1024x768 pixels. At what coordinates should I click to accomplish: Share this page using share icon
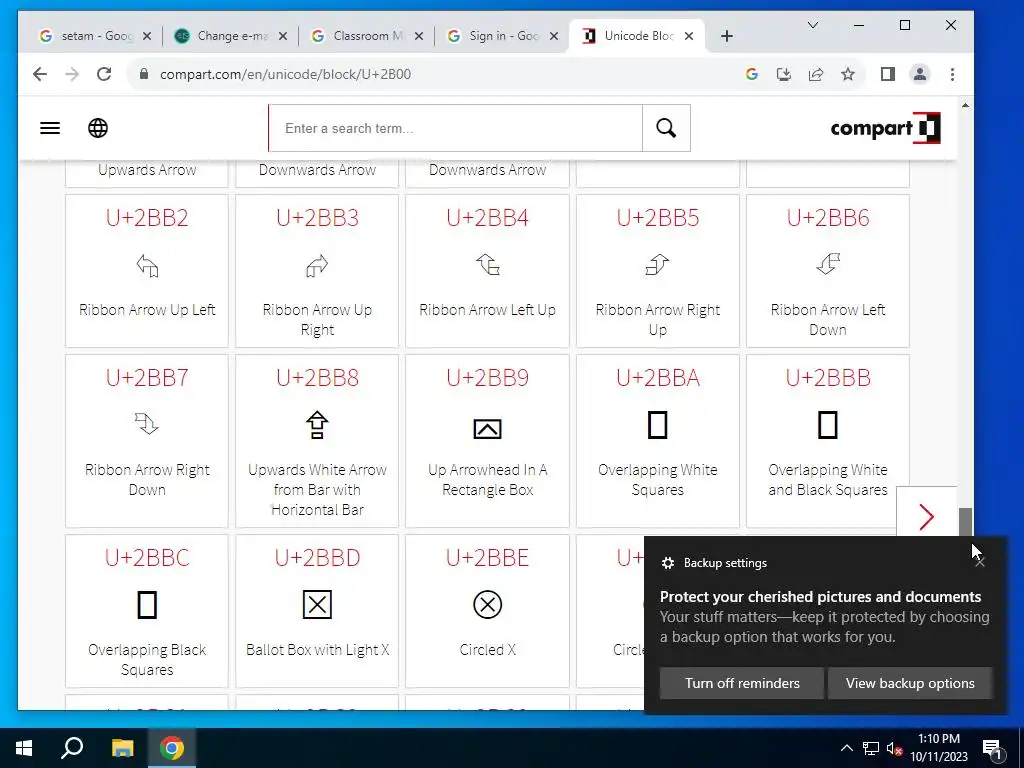click(816, 74)
